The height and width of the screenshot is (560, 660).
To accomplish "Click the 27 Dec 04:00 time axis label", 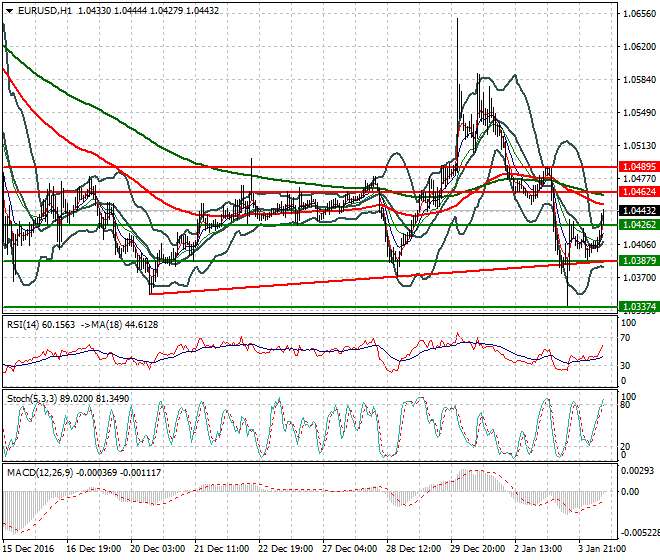I will click(x=349, y=549).
